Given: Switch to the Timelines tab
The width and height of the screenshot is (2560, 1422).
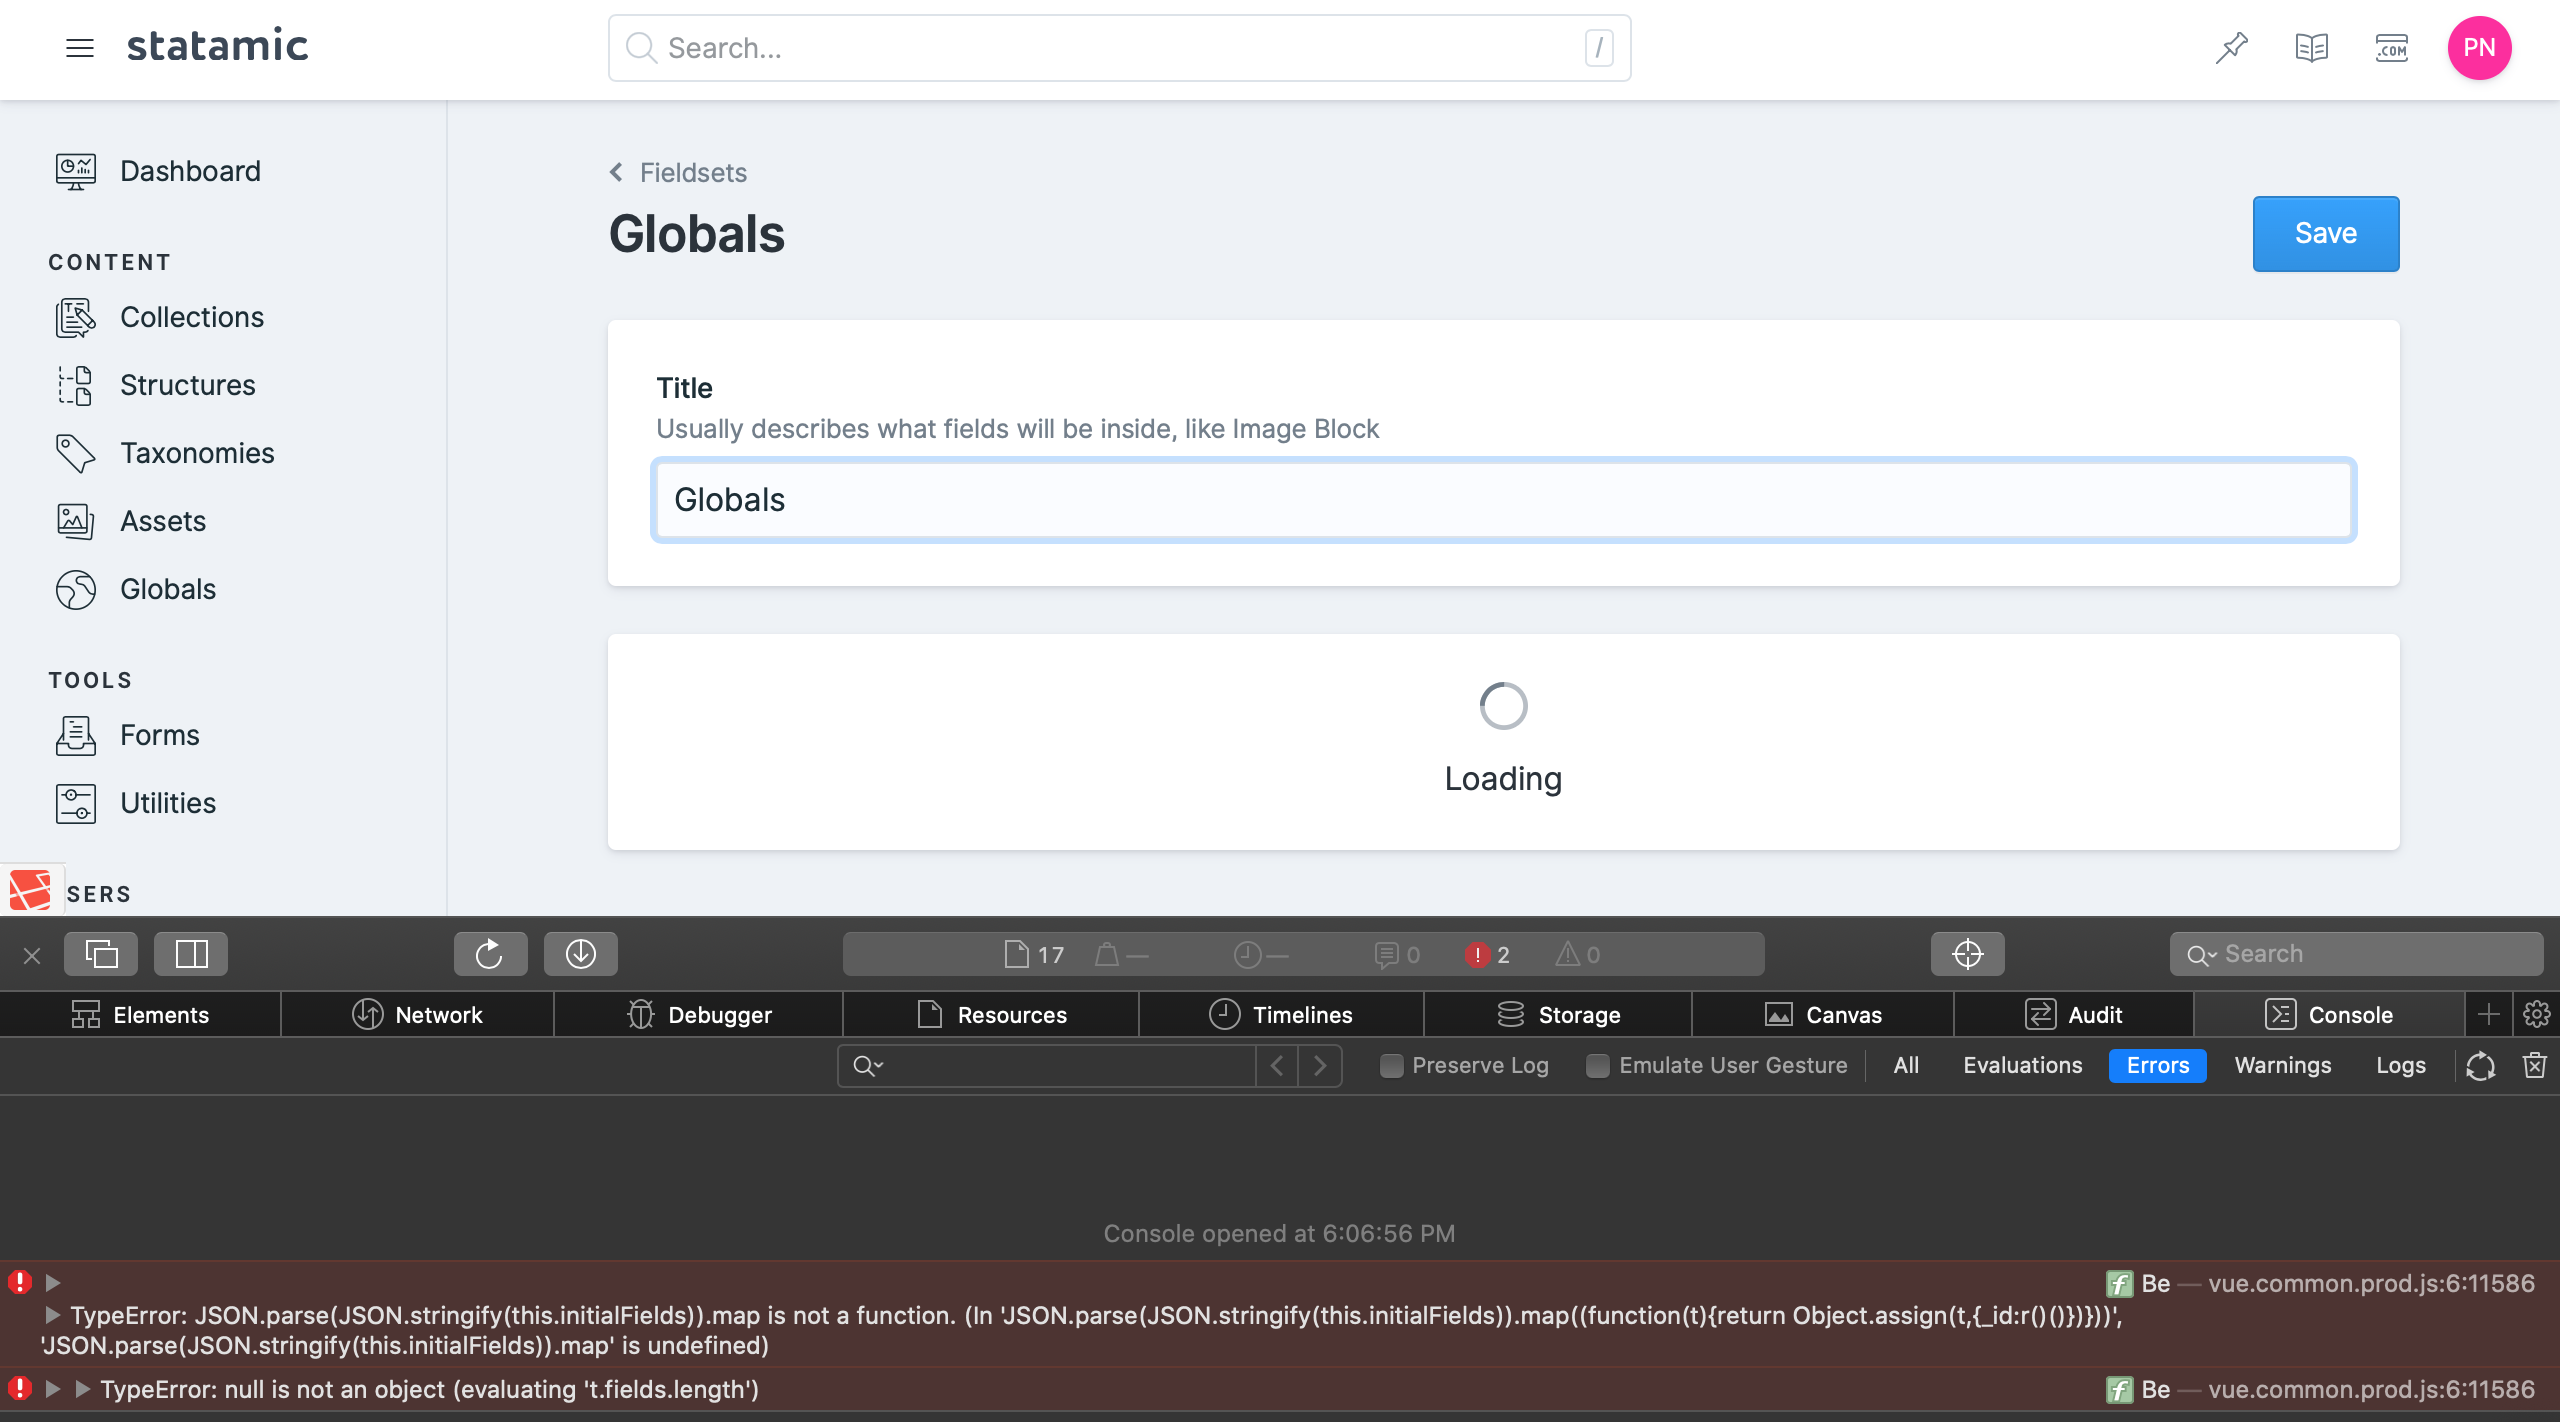Looking at the screenshot, I should (1281, 1014).
